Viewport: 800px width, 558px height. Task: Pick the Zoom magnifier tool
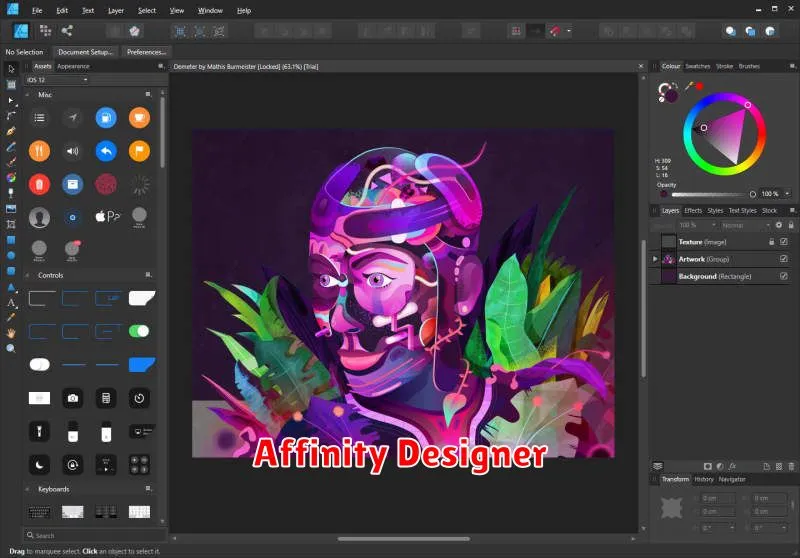click(x=11, y=348)
